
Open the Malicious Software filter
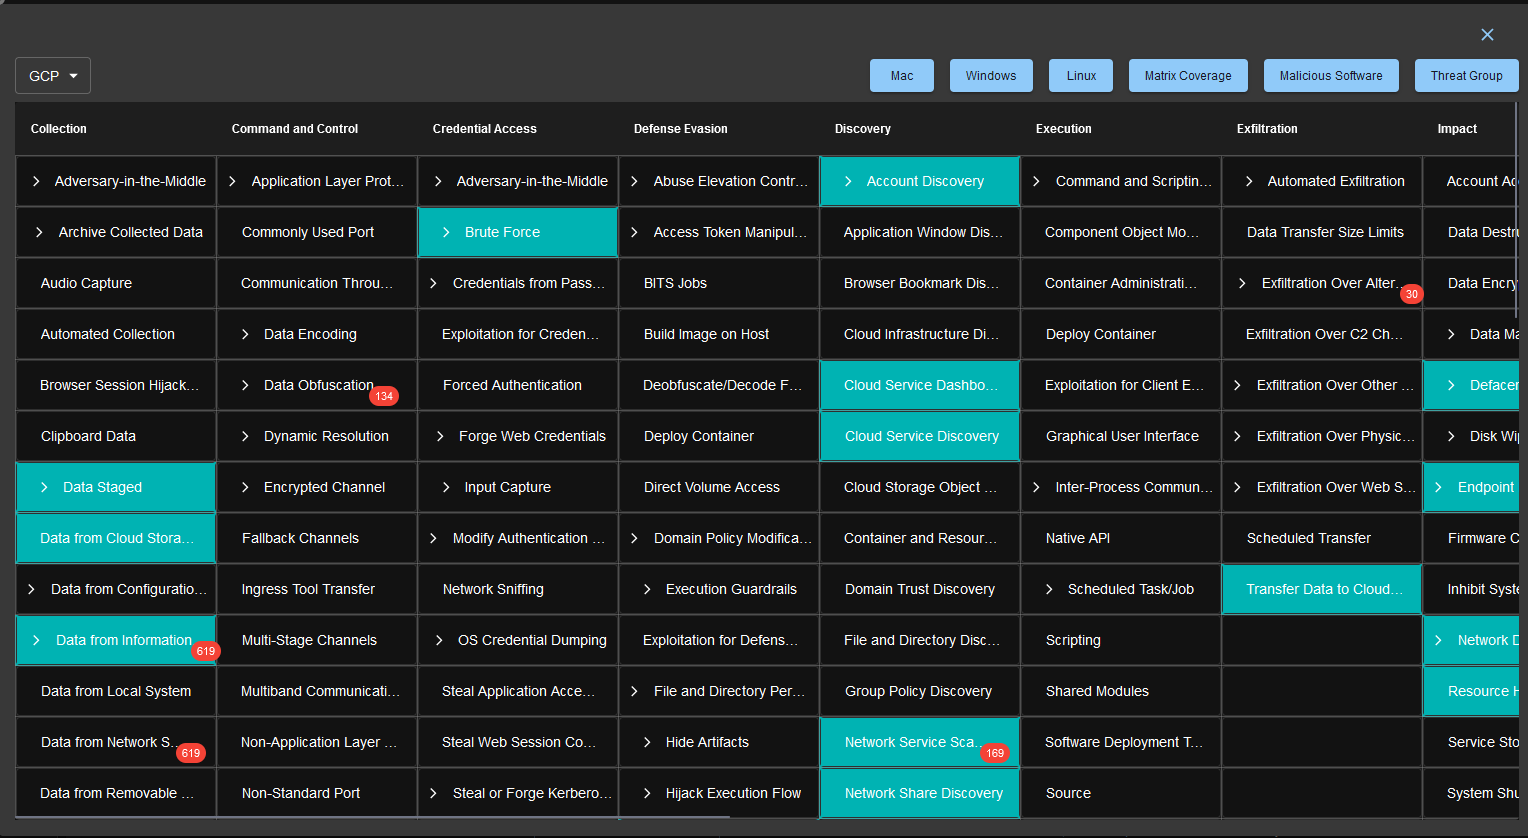tap(1330, 76)
